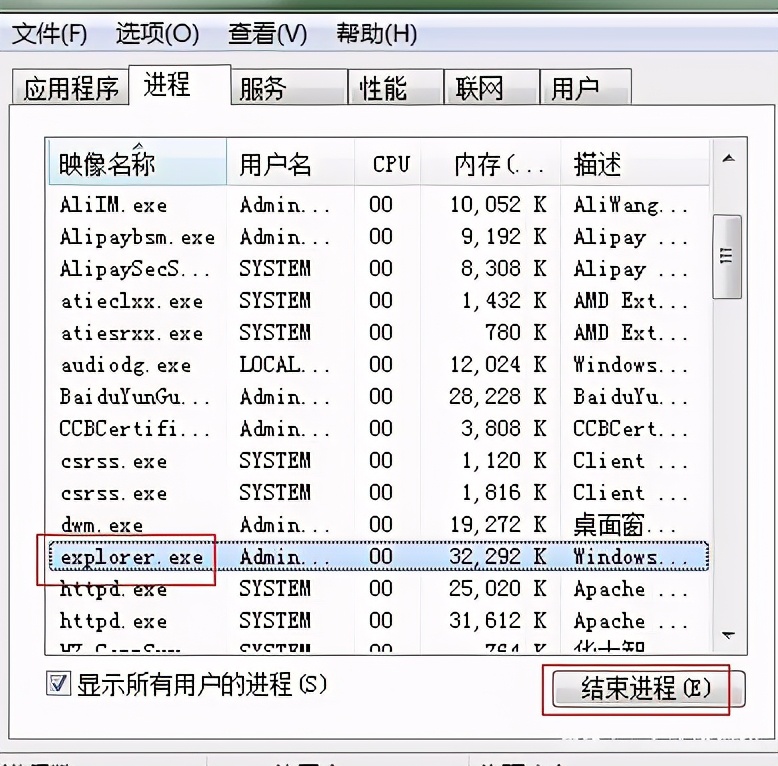Screen dimensions: 778x766
Task: Sort processes by CPU column
Action: [388, 163]
